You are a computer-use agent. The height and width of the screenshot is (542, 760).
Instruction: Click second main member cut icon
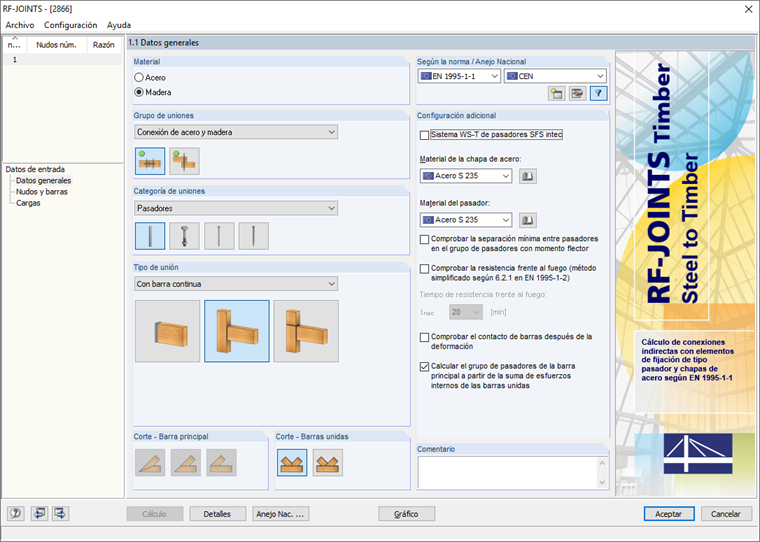186,462
